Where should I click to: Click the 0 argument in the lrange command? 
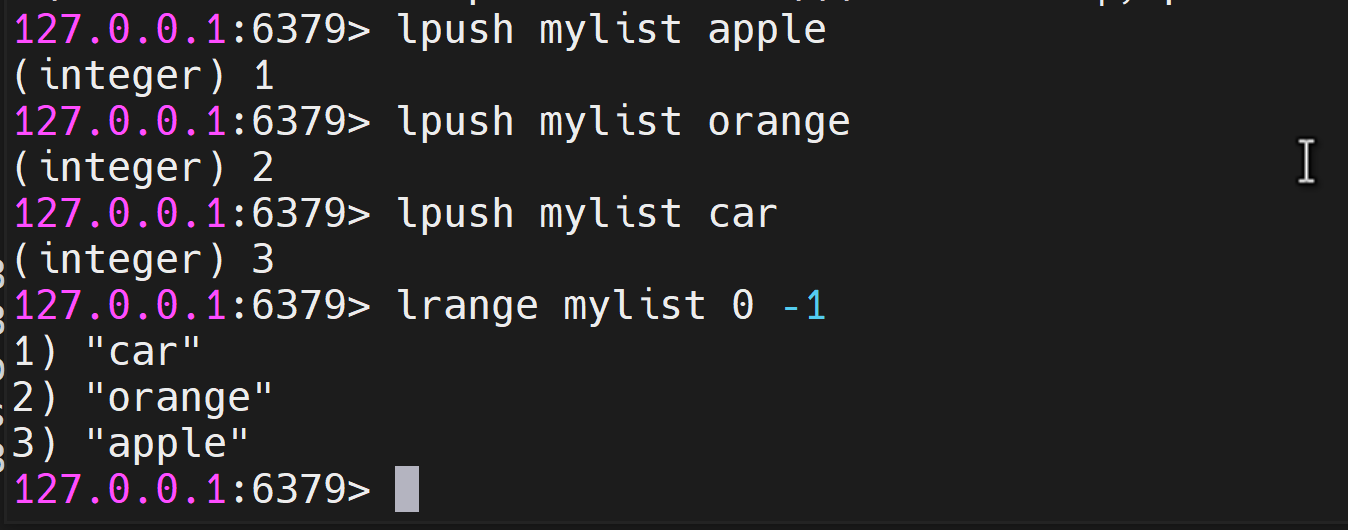[x=743, y=306]
